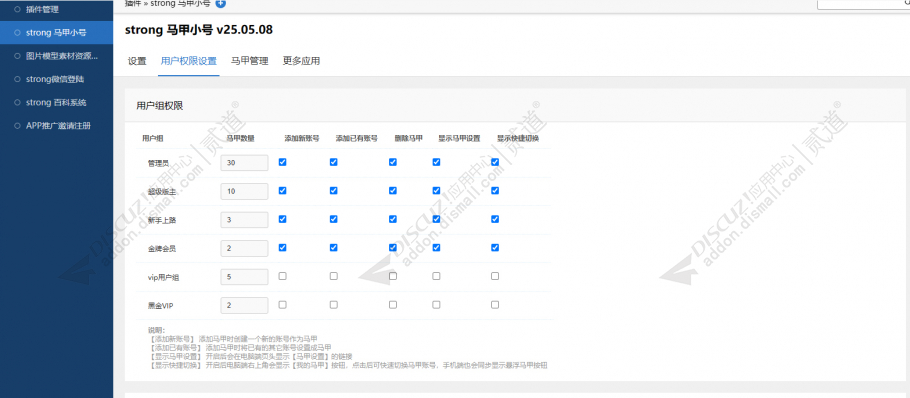Enable 显示快捷切换 for 黑金VIP

[x=495, y=305]
